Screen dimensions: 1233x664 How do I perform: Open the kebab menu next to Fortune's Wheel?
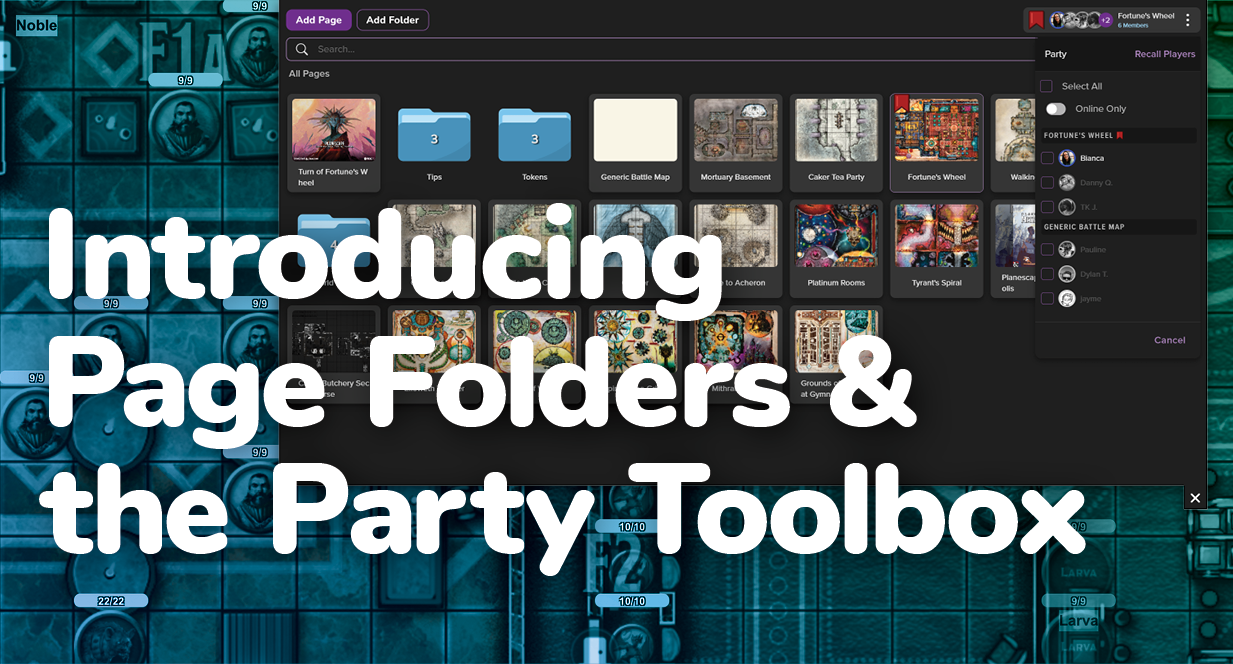click(1188, 19)
